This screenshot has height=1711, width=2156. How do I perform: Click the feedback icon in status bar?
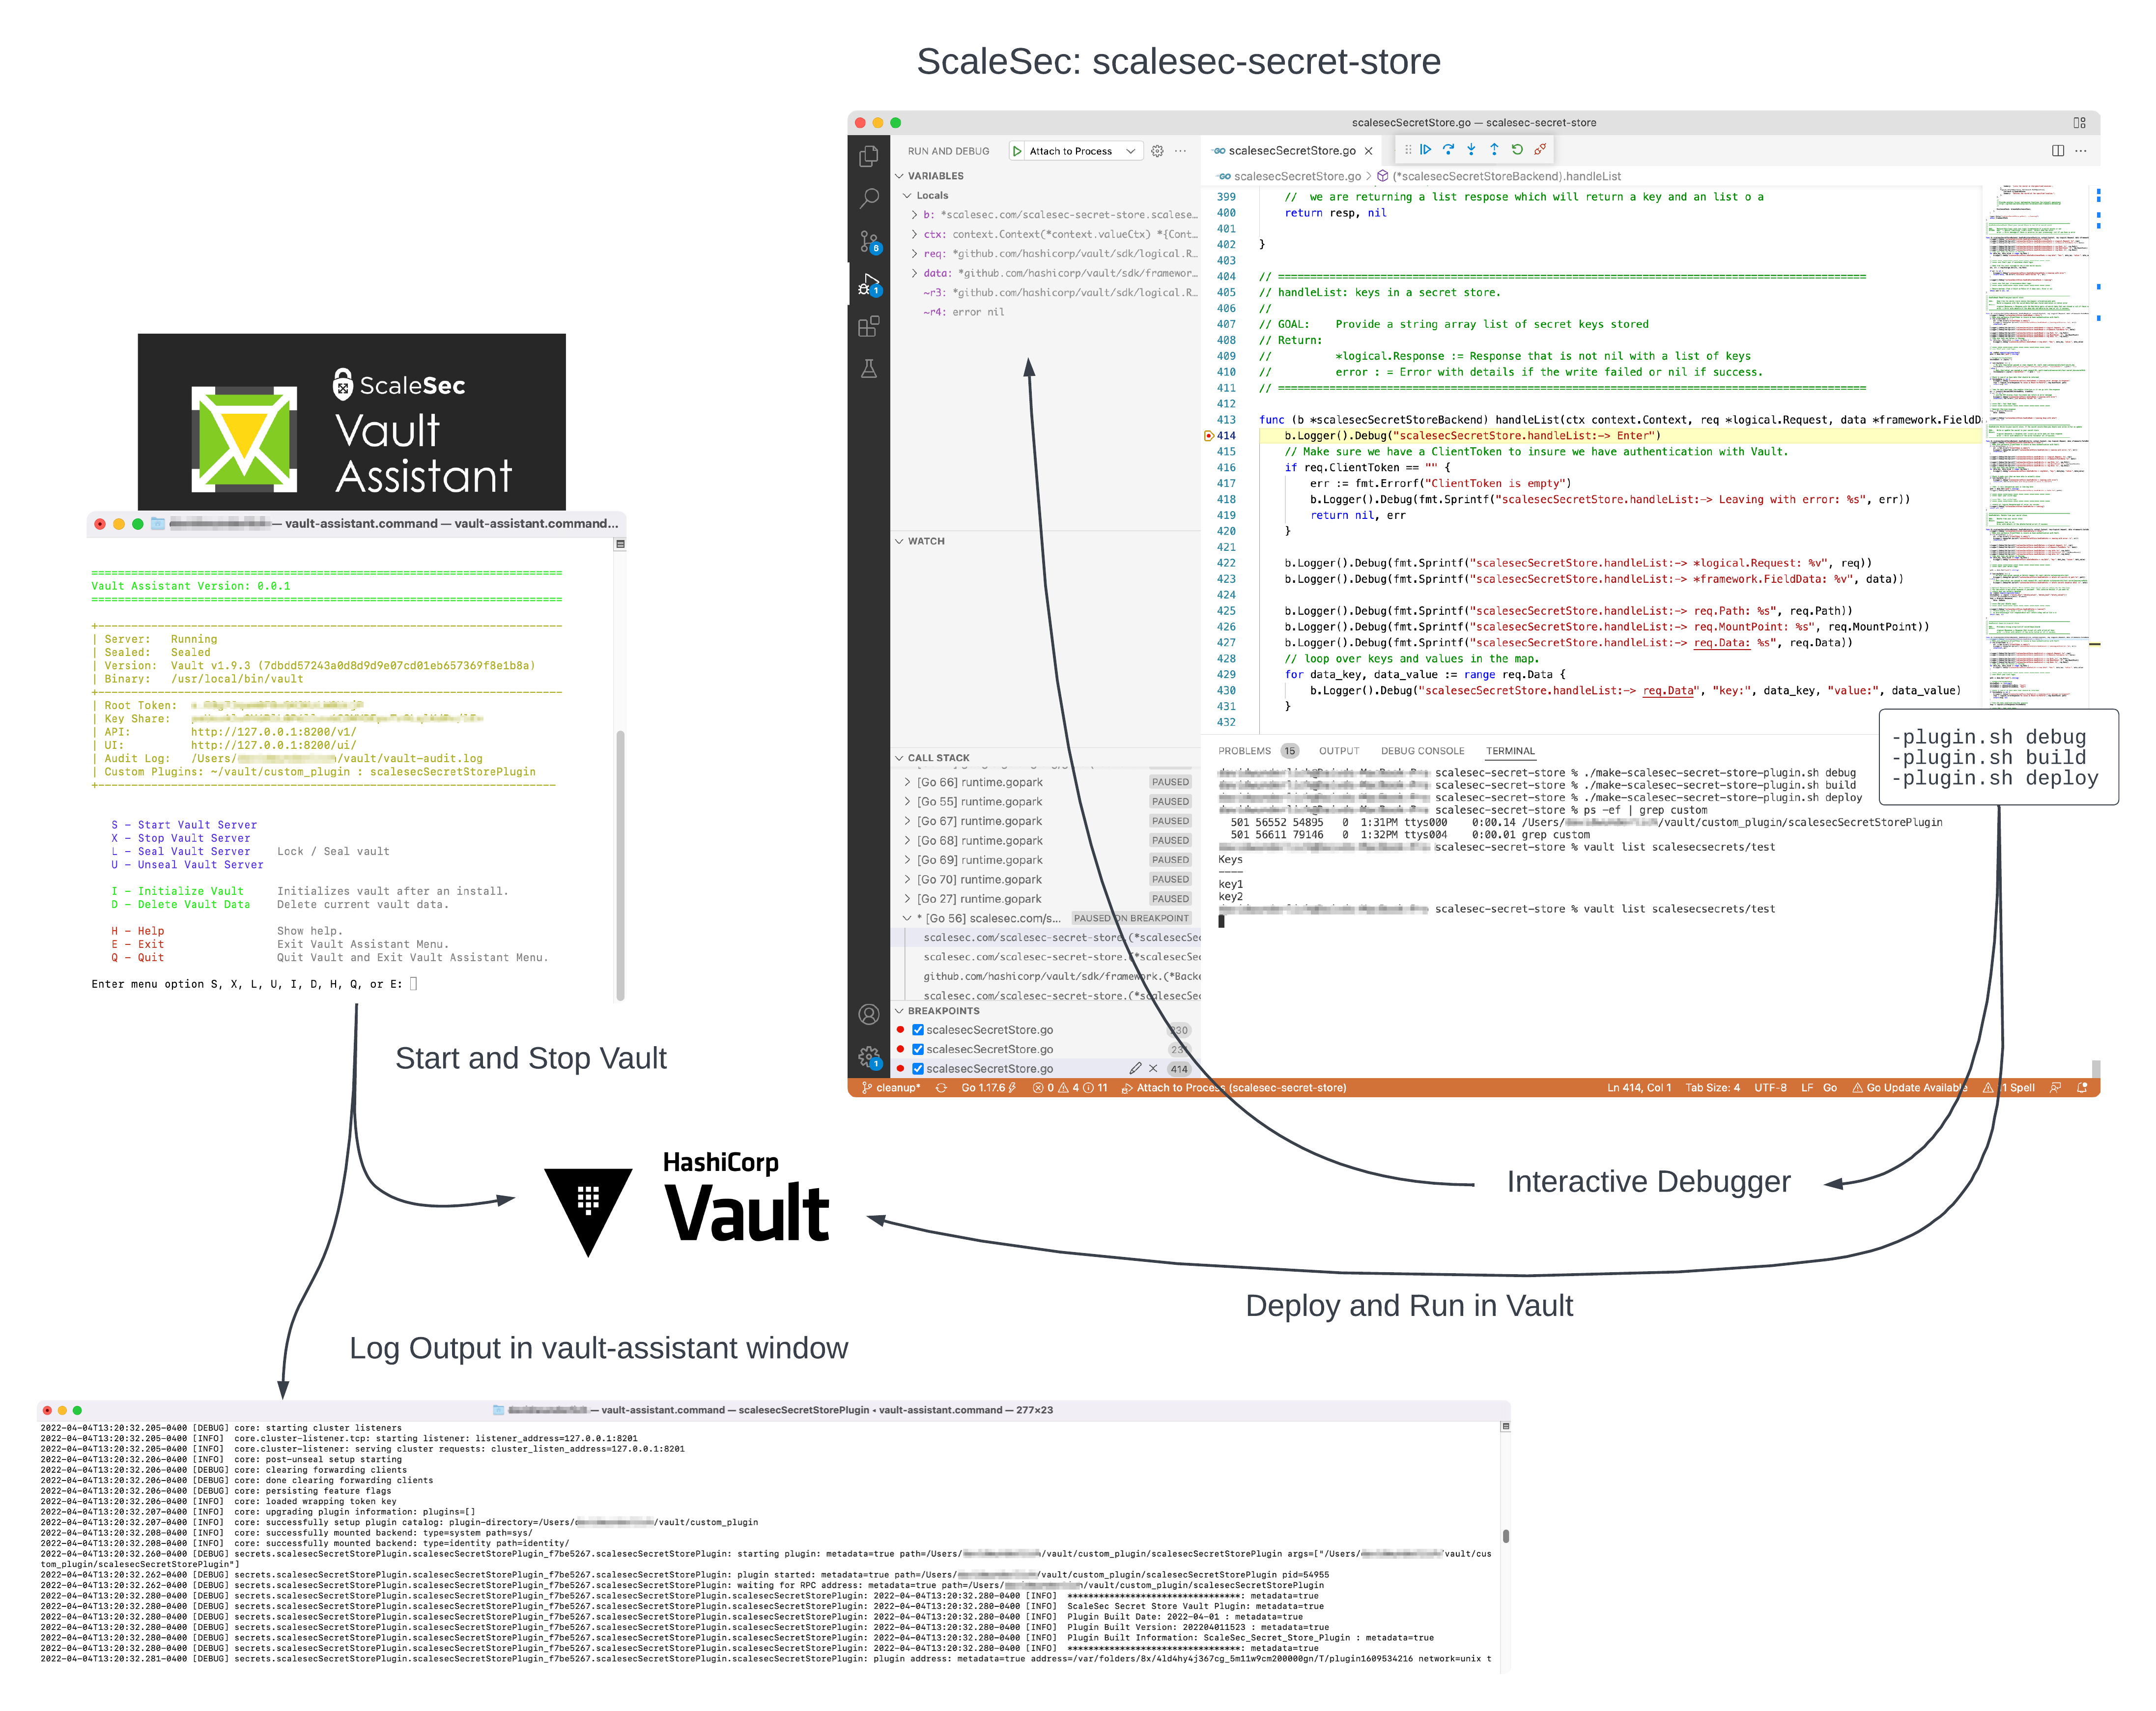coord(2056,1088)
